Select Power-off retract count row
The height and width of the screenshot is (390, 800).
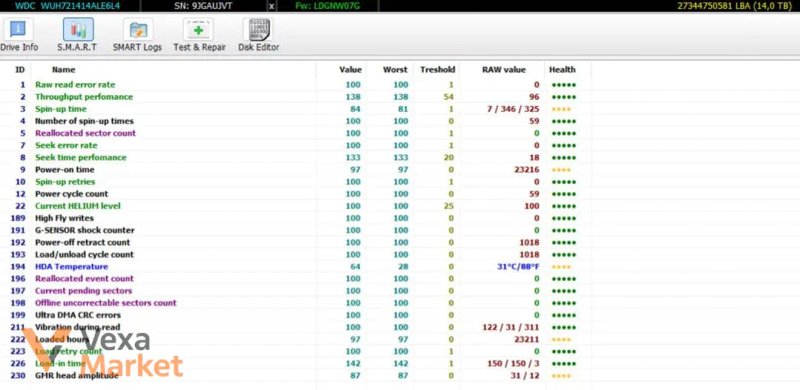[x=82, y=242]
